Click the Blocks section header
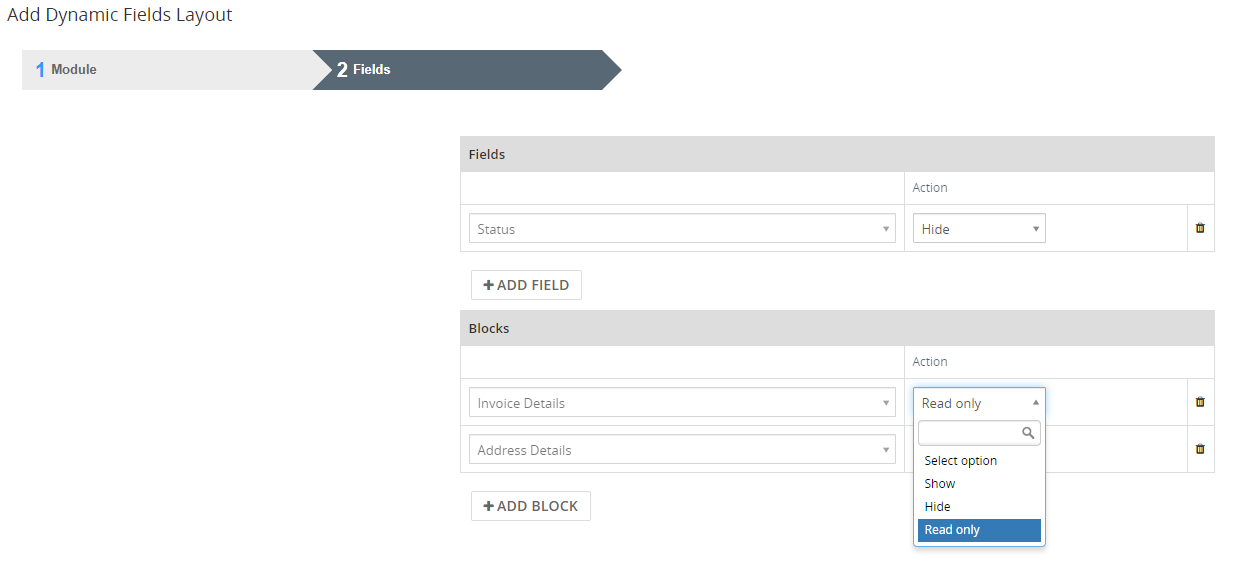This screenshot has height=564, width=1243. [x=836, y=329]
